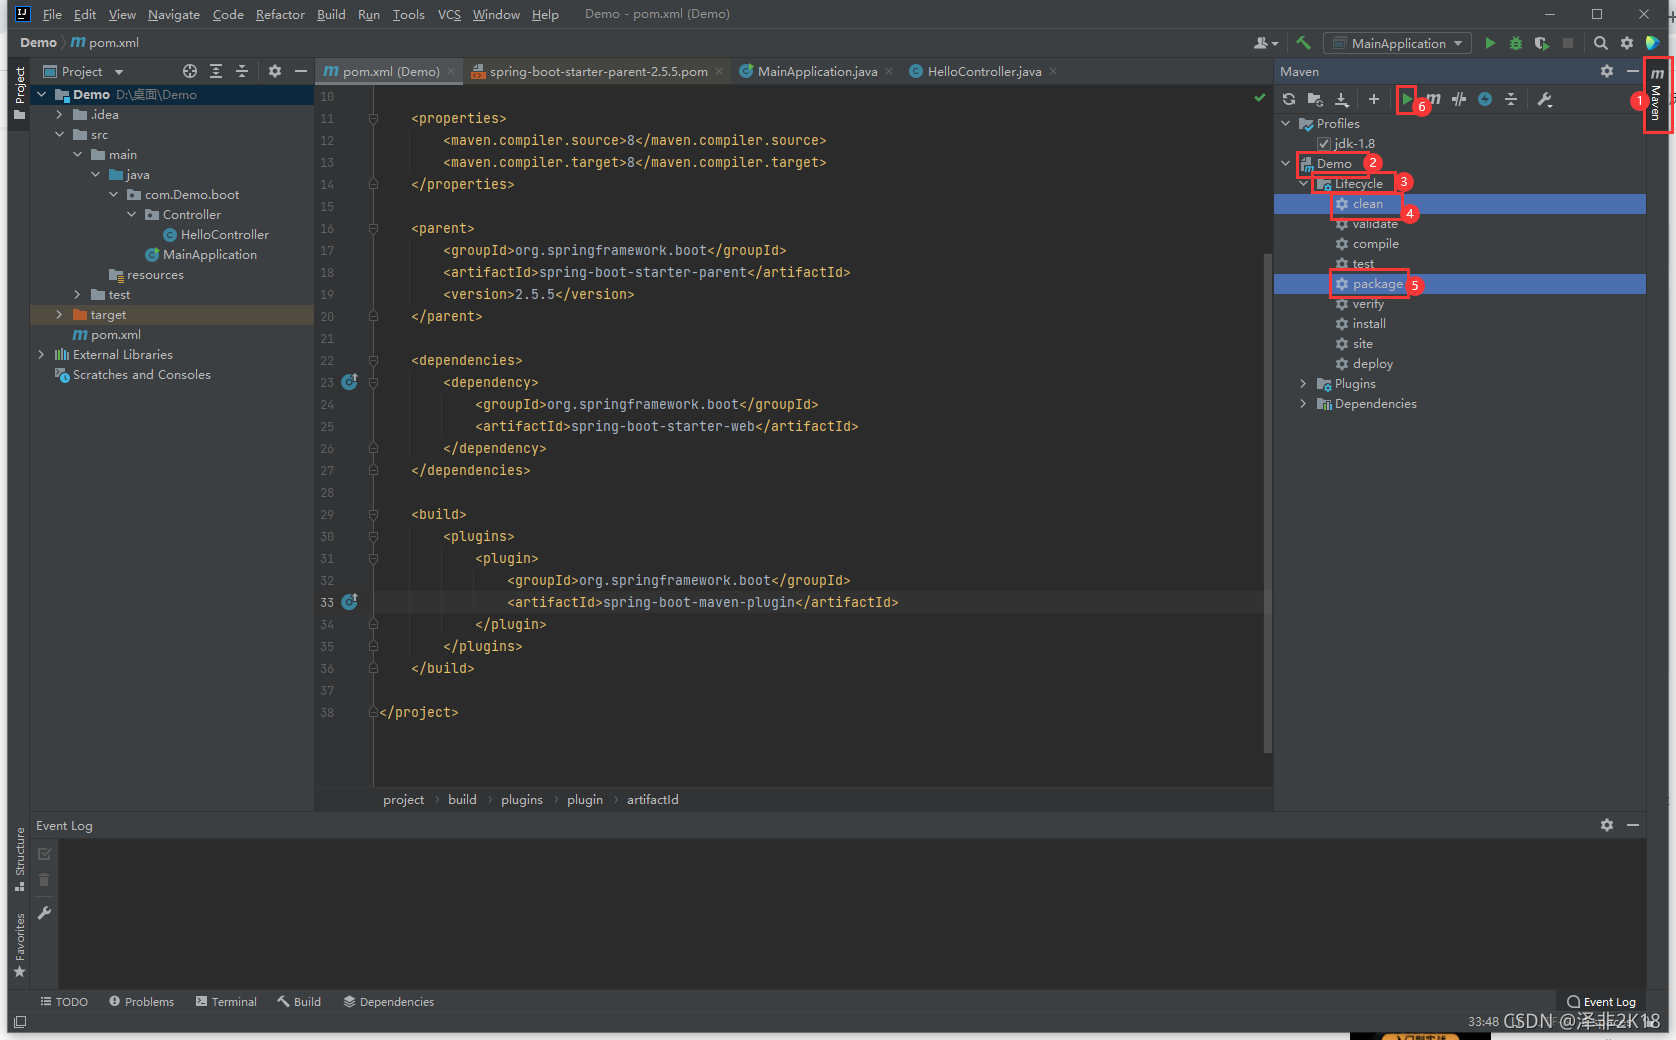Click Download Sources and Documentation icon
Image resolution: width=1676 pixels, height=1040 pixels.
click(1342, 99)
